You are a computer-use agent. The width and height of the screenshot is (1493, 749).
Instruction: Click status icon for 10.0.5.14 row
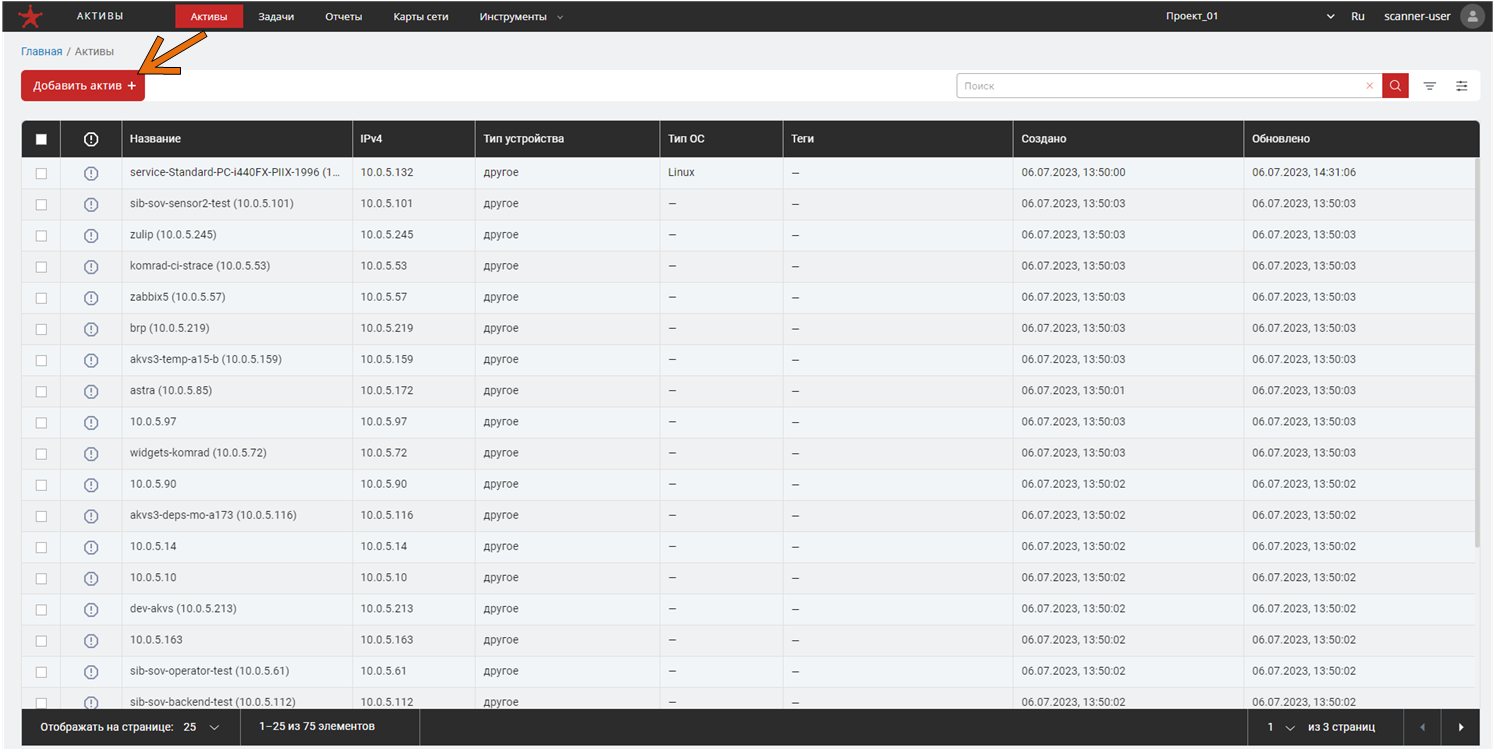91,547
